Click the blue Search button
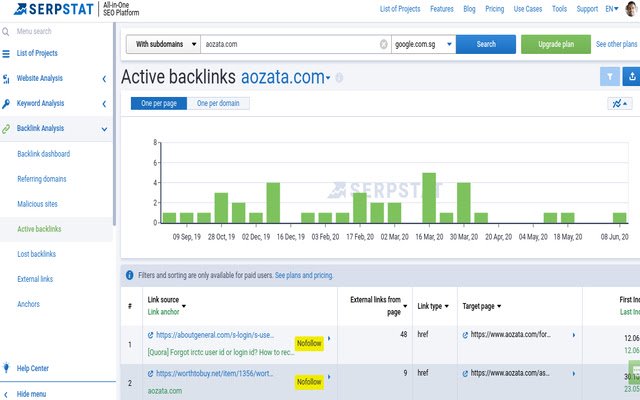The height and width of the screenshot is (400, 640). (x=486, y=44)
